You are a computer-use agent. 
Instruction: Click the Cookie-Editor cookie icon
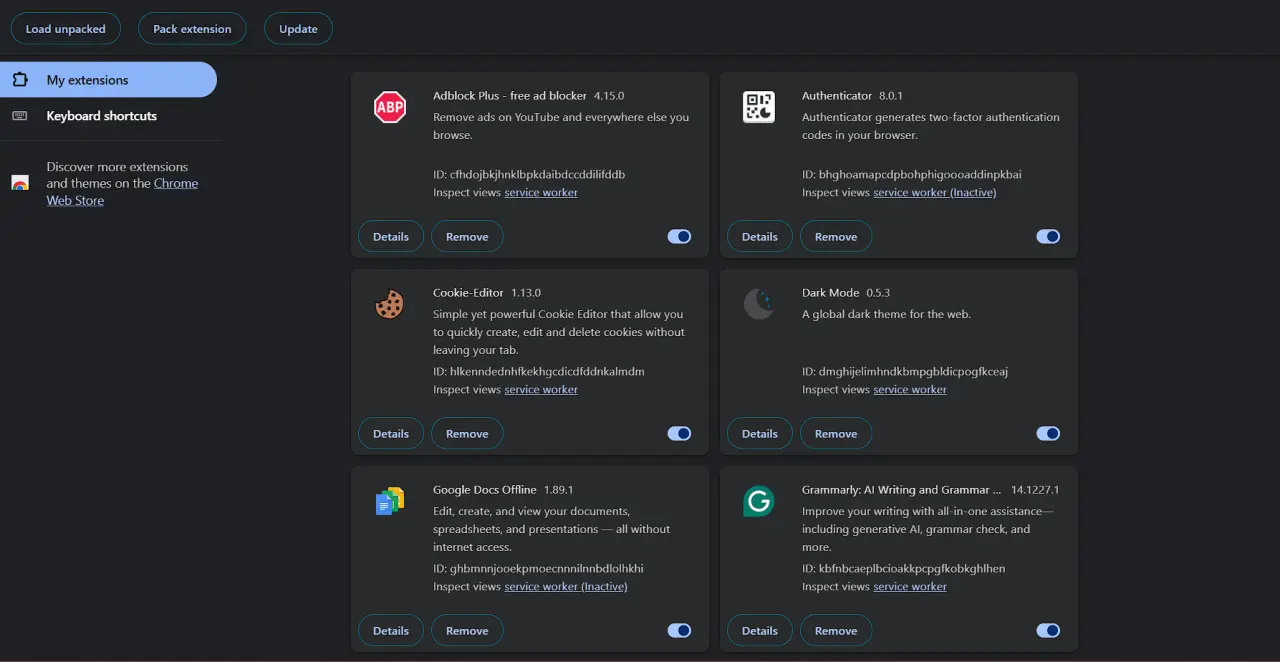[x=389, y=304]
